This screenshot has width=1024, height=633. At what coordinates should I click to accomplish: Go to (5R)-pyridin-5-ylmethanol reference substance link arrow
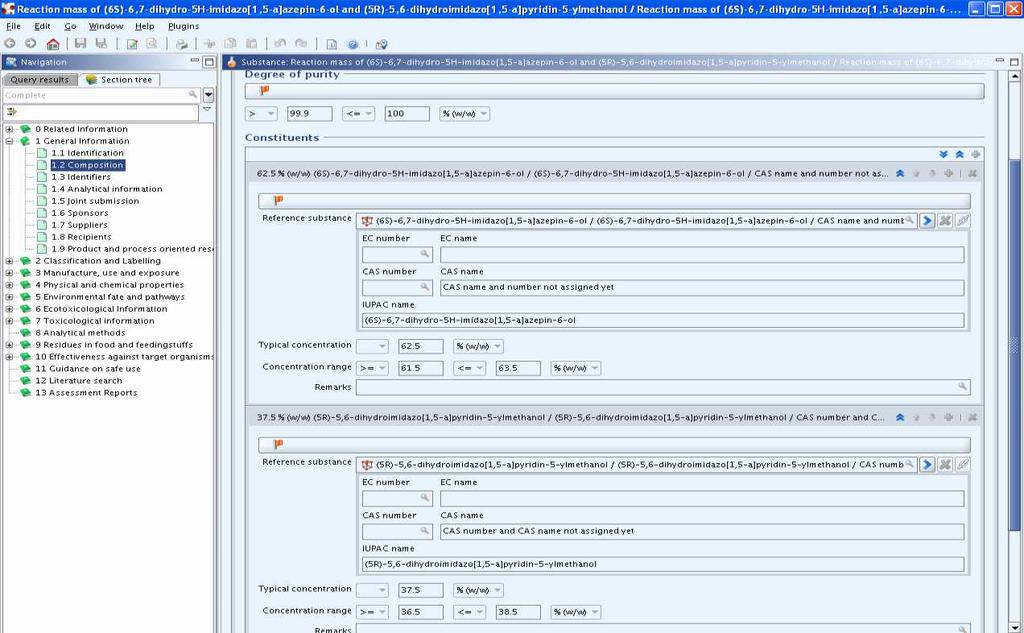pos(927,464)
